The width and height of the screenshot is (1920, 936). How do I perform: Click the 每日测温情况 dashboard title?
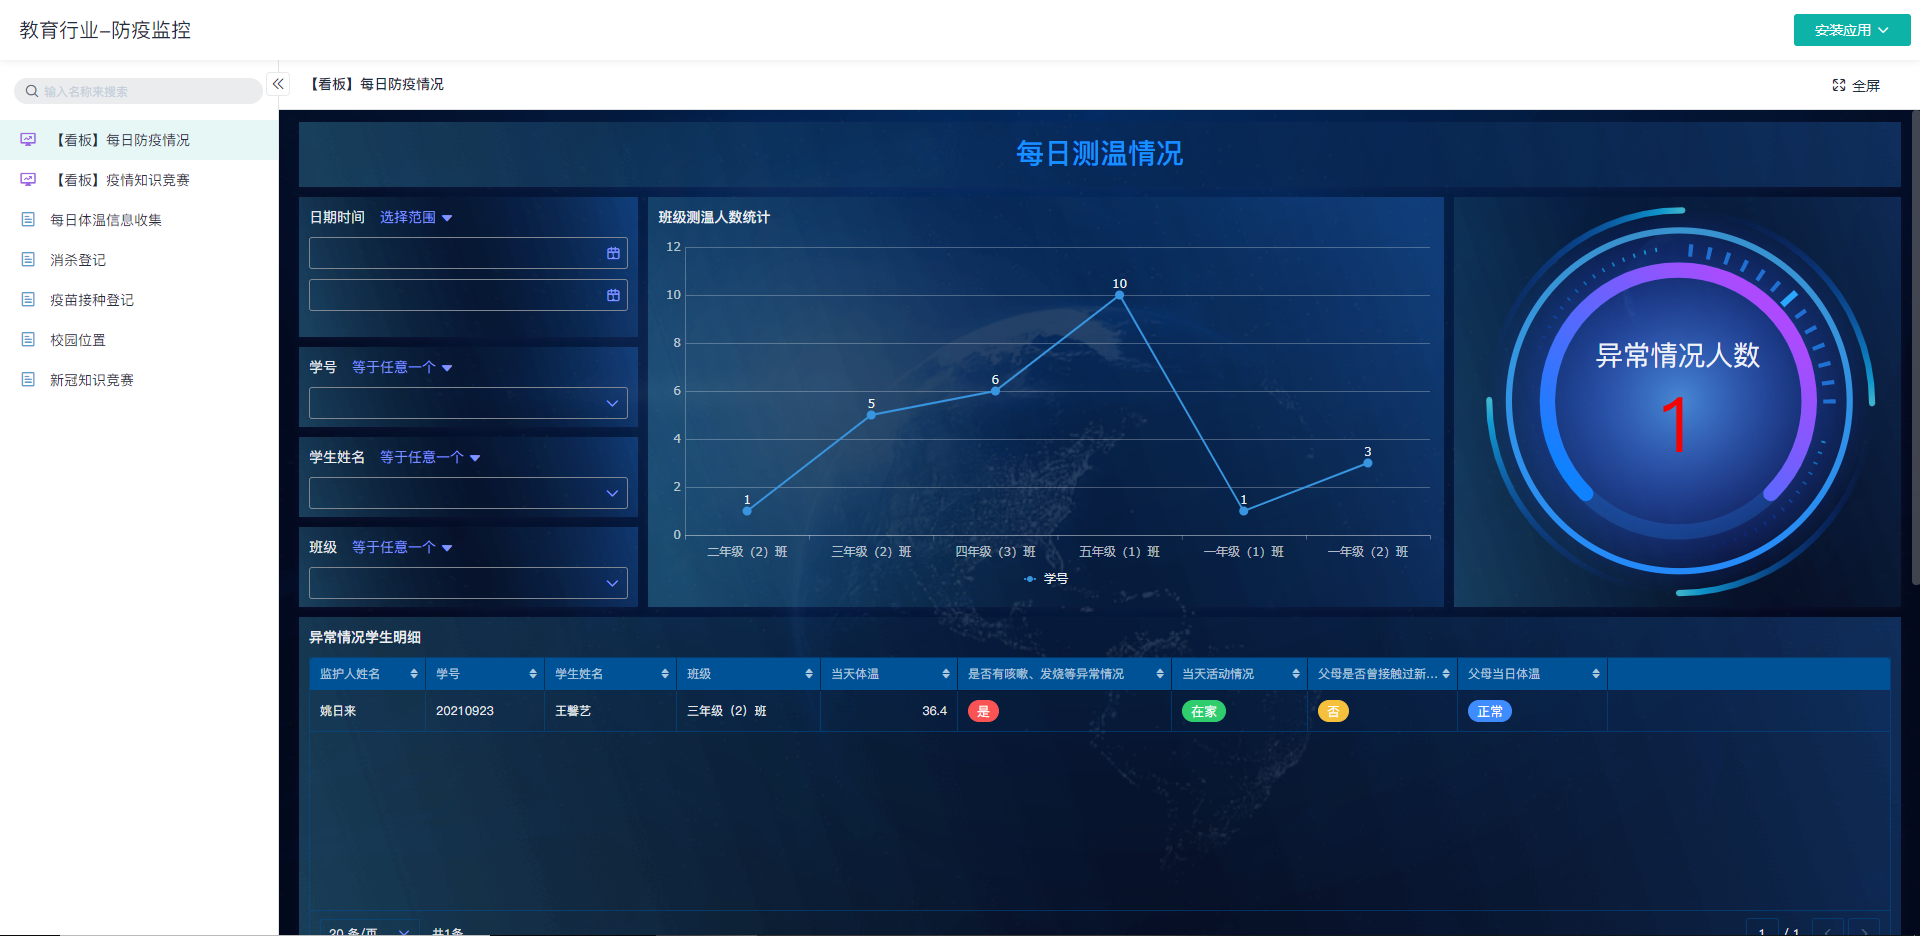coord(1099,153)
